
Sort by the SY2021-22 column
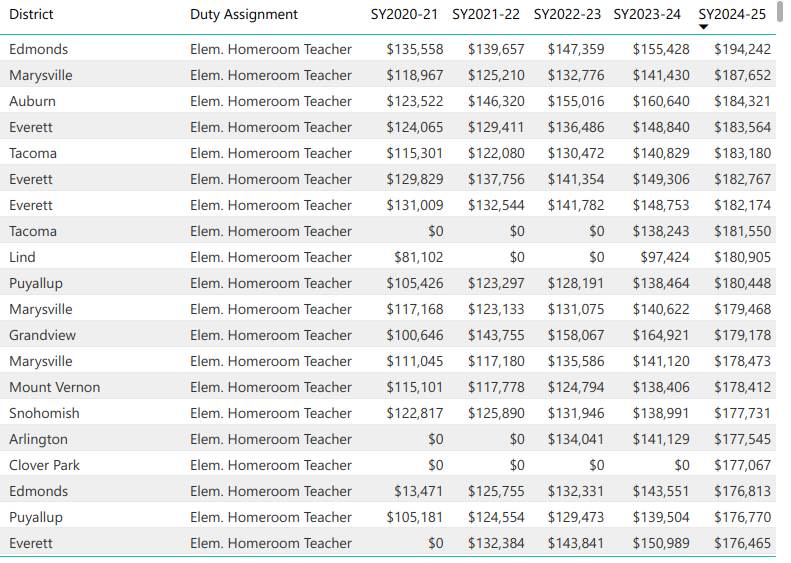pyautogui.click(x=486, y=14)
